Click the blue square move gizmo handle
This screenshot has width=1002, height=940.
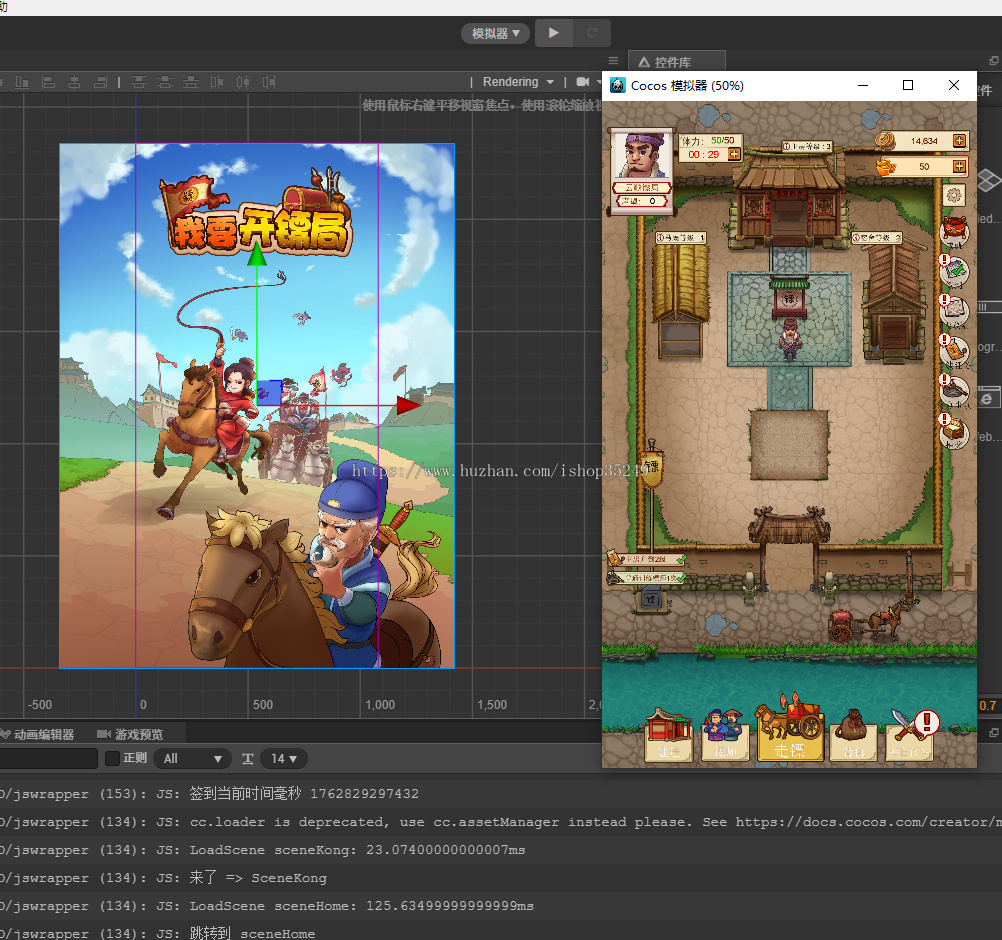click(269, 392)
